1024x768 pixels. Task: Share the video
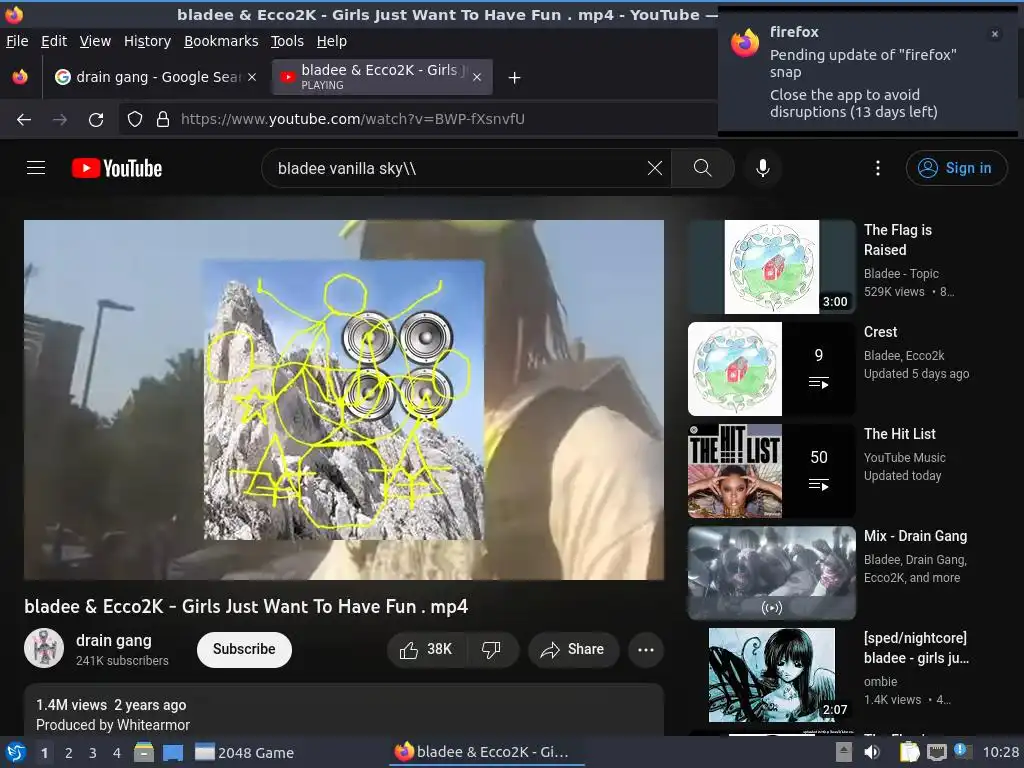point(573,649)
